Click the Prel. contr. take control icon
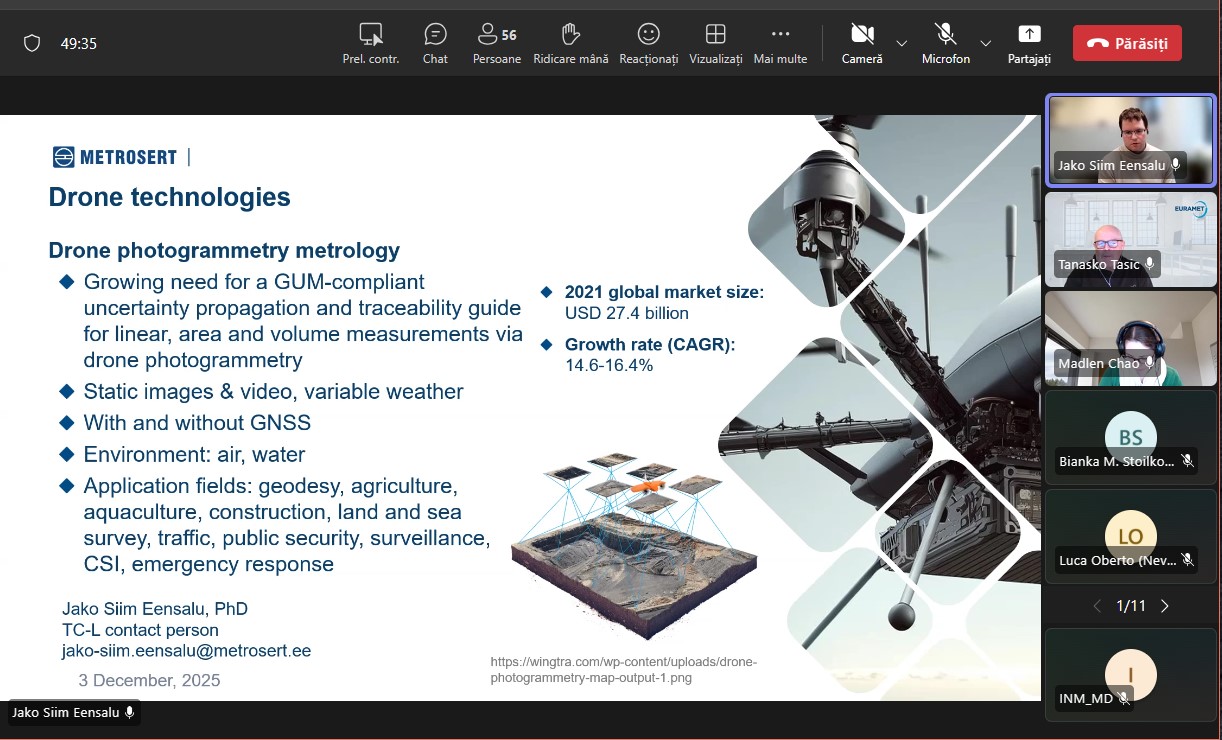The image size is (1222, 740). point(371,43)
